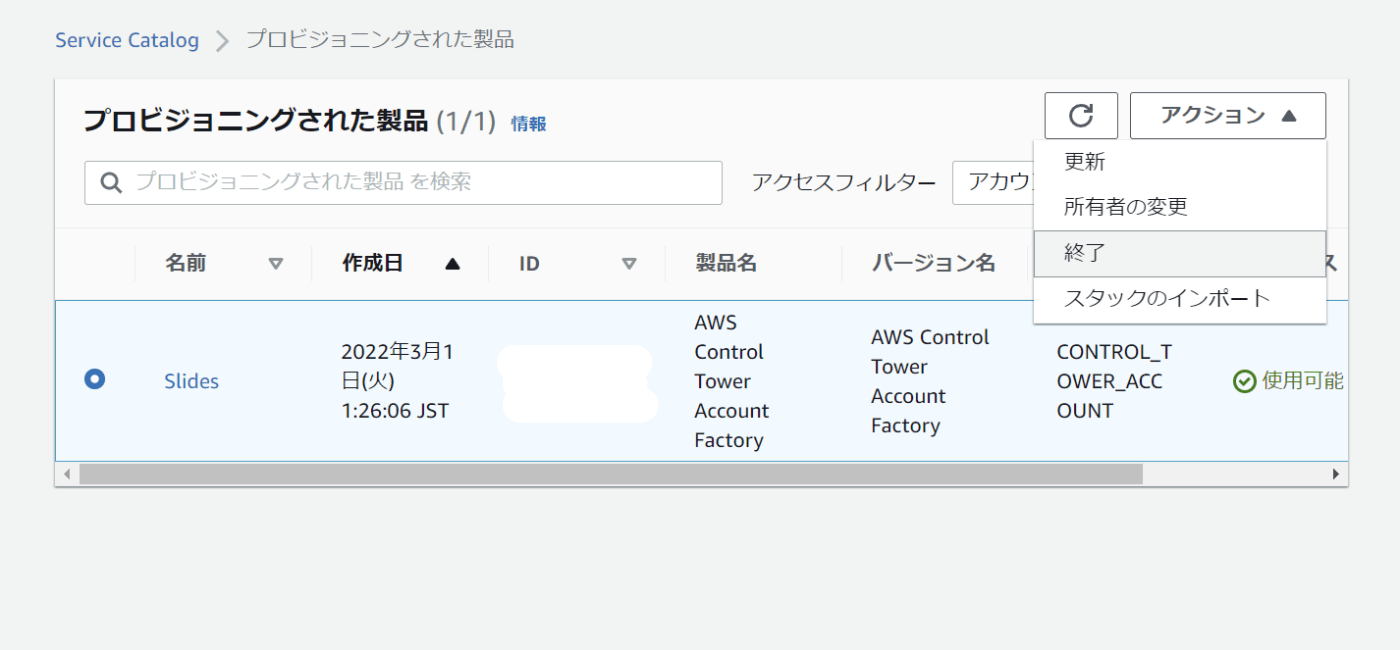The width and height of the screenshot is (1400, 650).
Task: Click the scrollbar left arrow
Action: tap(68, 474)
